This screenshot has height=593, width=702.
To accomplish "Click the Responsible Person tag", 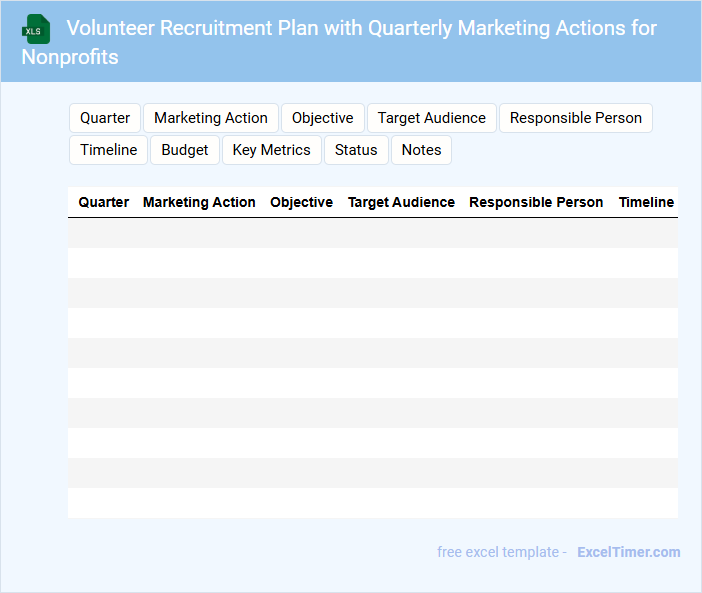I will (576, 118).
